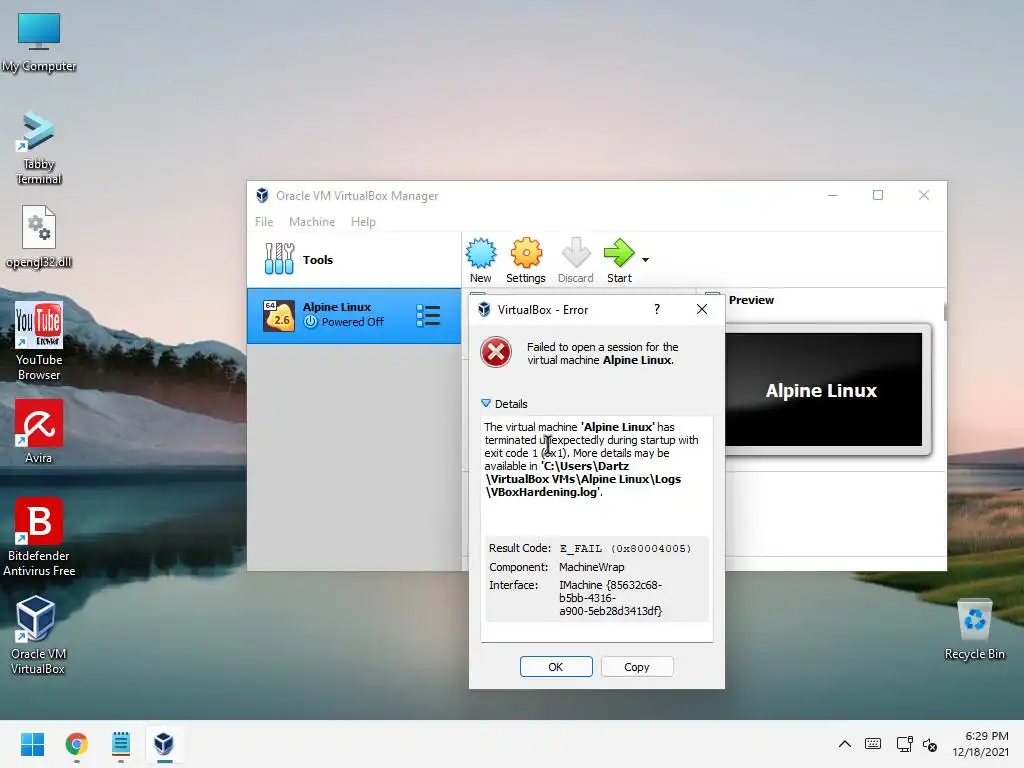
Task: Close the VirtualBox Error dialog
Action: pos(702,309)
